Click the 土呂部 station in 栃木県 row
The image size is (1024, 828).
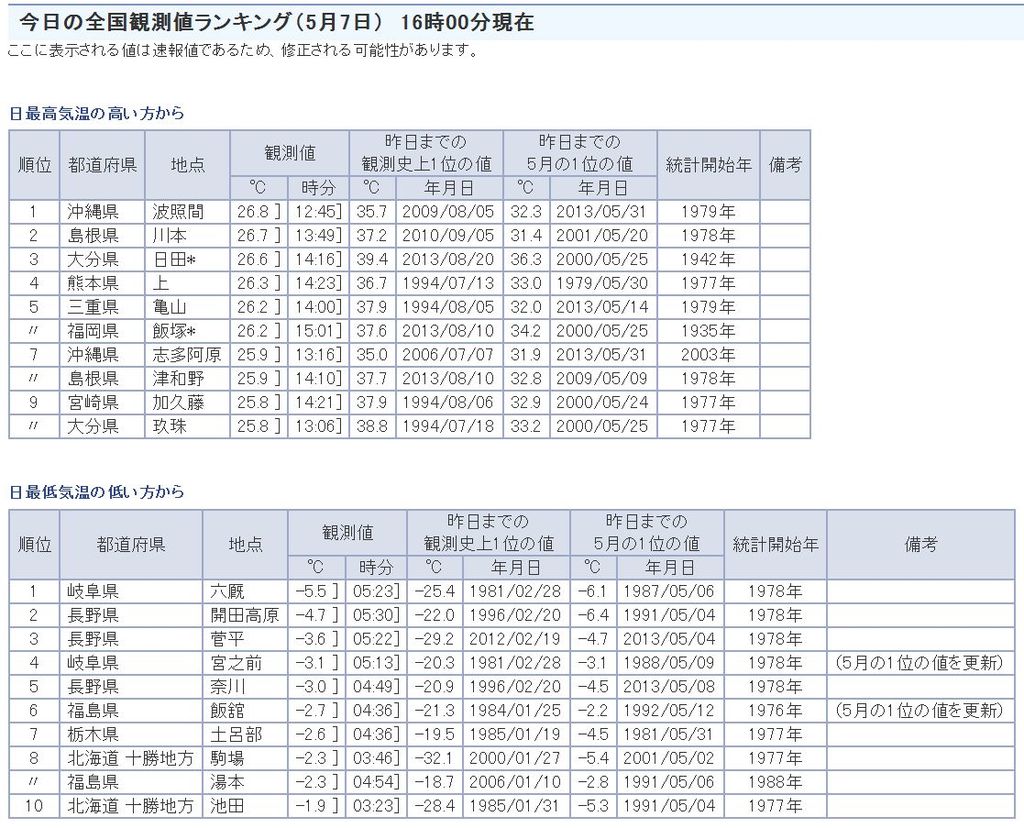(235, 735)
